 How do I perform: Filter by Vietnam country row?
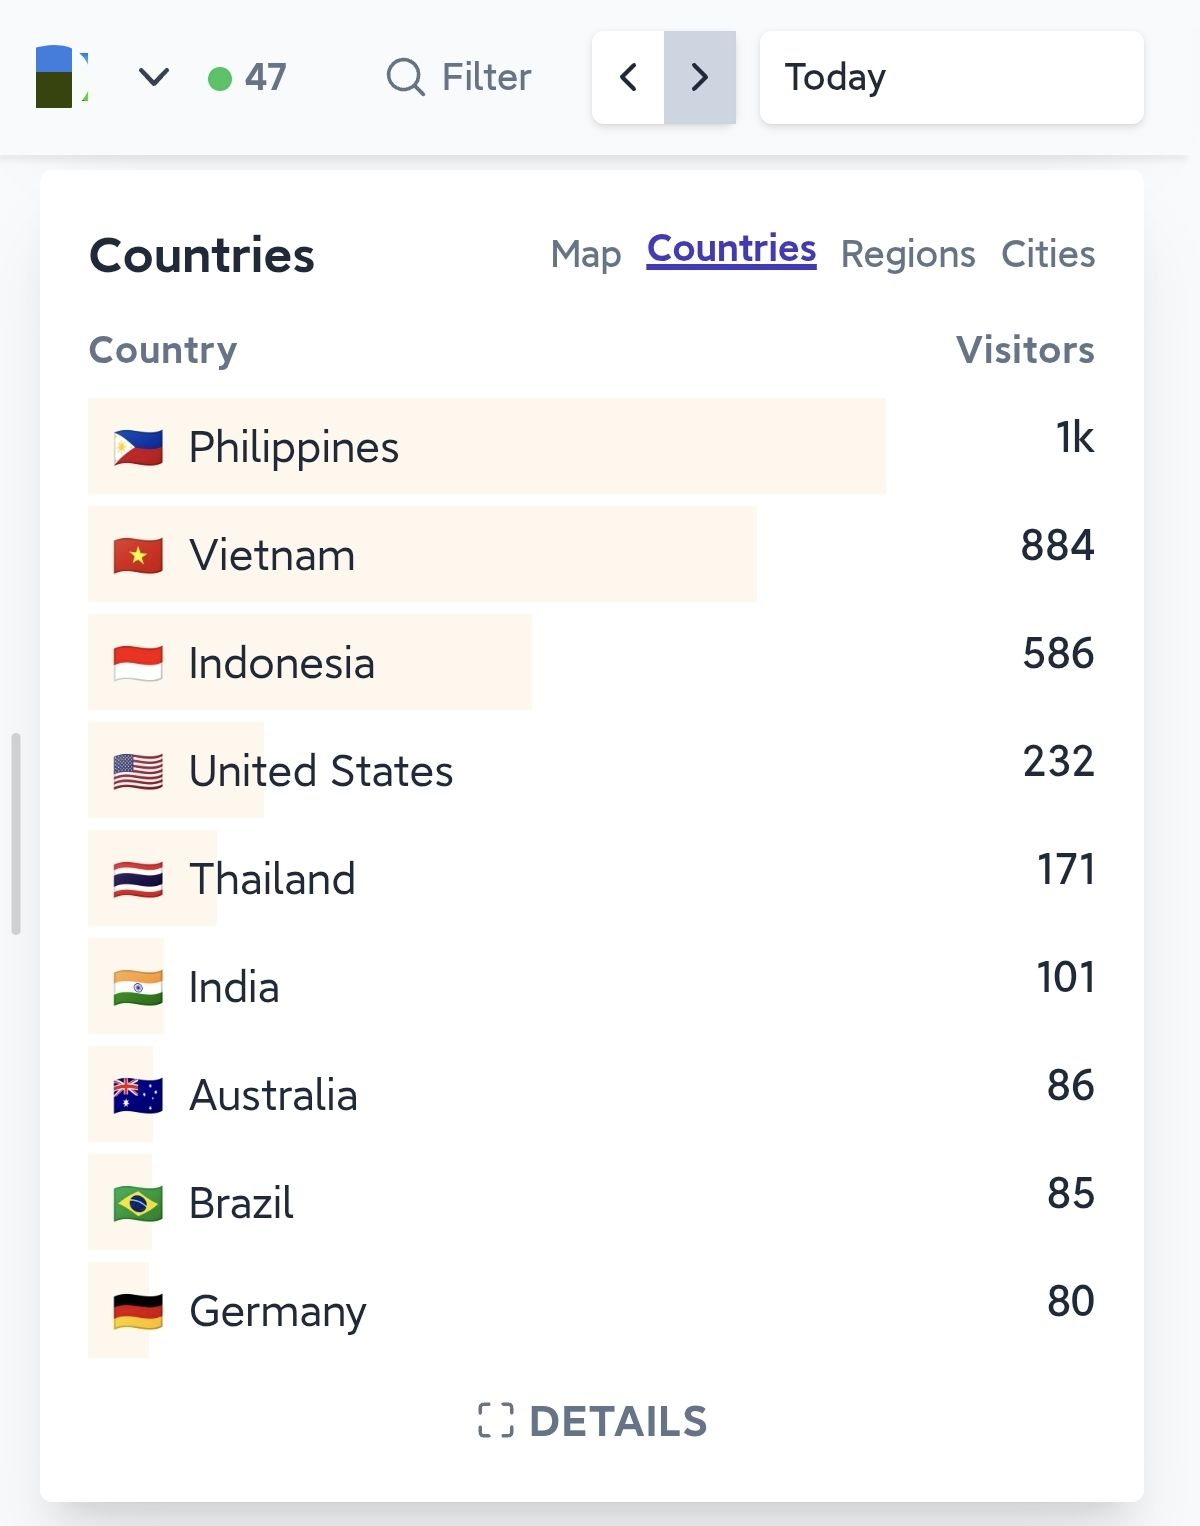click(272, 555)
